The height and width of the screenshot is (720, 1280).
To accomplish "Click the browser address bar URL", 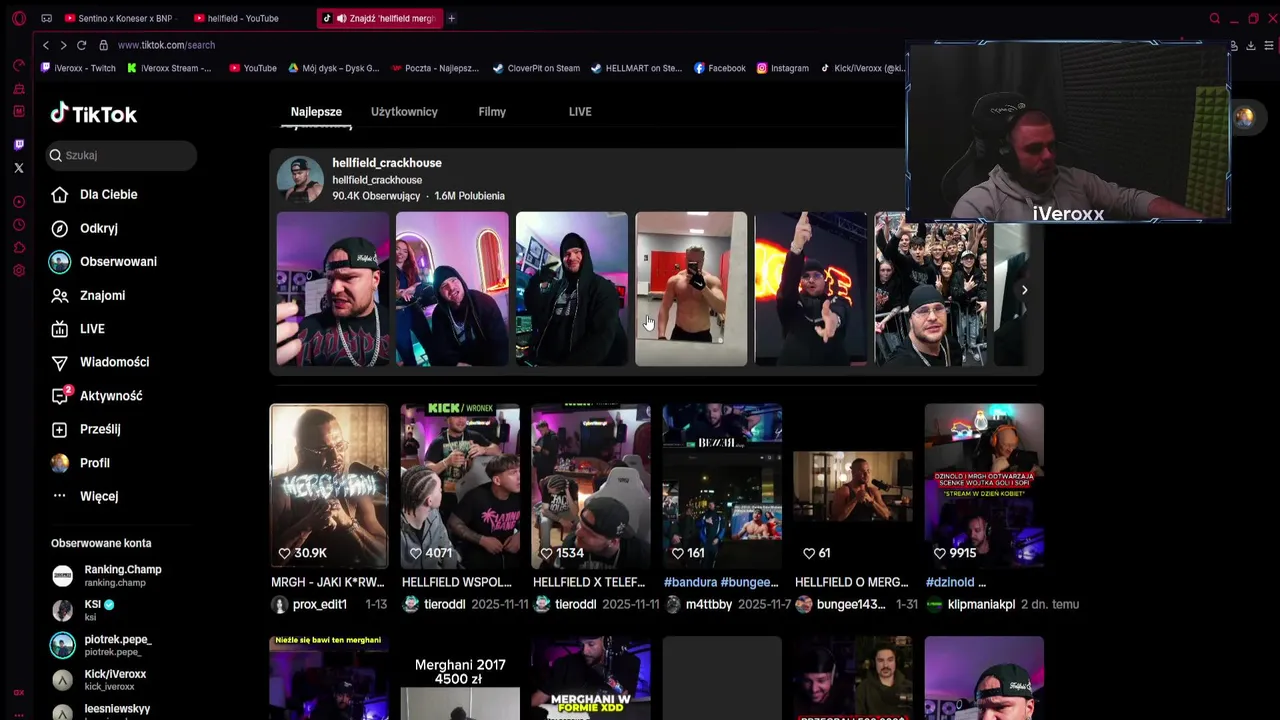I will (x=166, y=45).
